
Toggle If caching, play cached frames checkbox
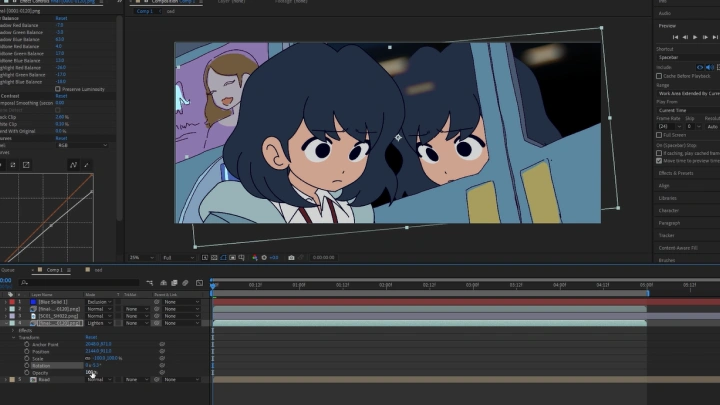[659, 153]
